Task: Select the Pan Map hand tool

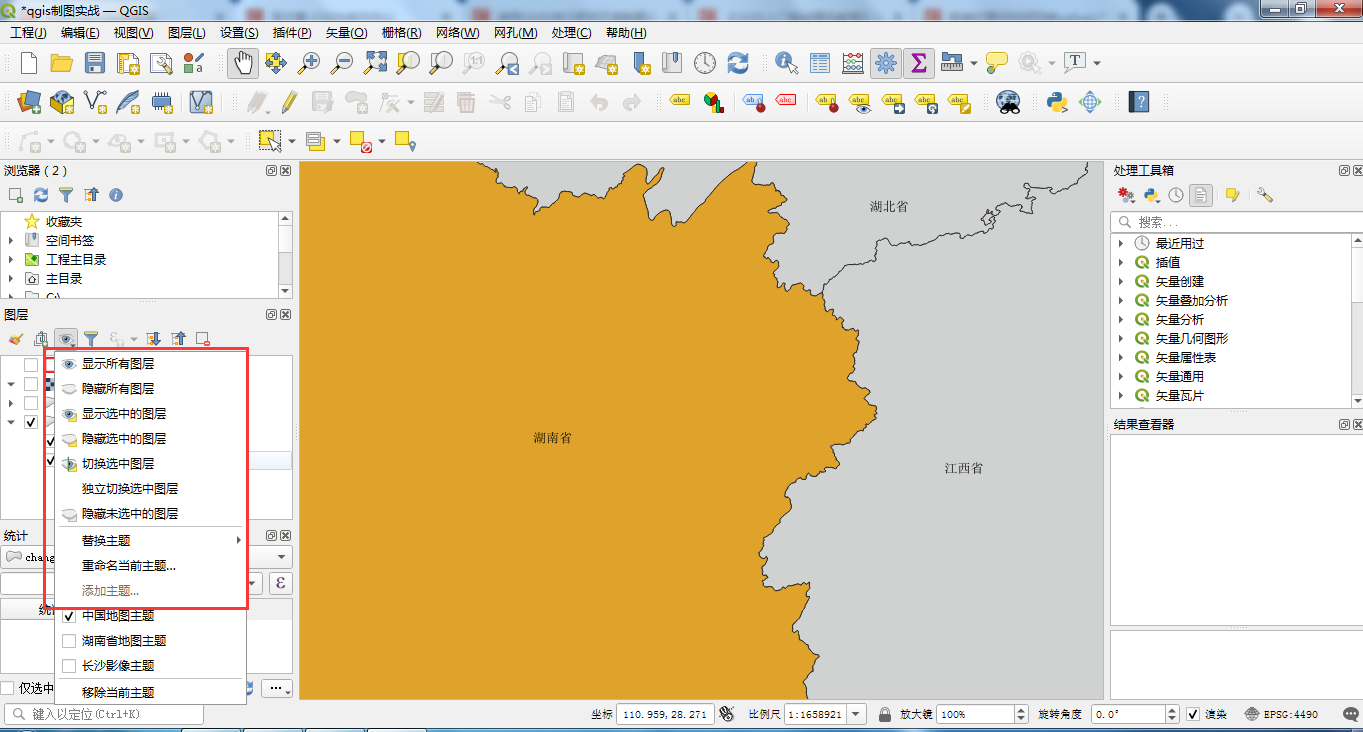Action: tap(242, 63)
